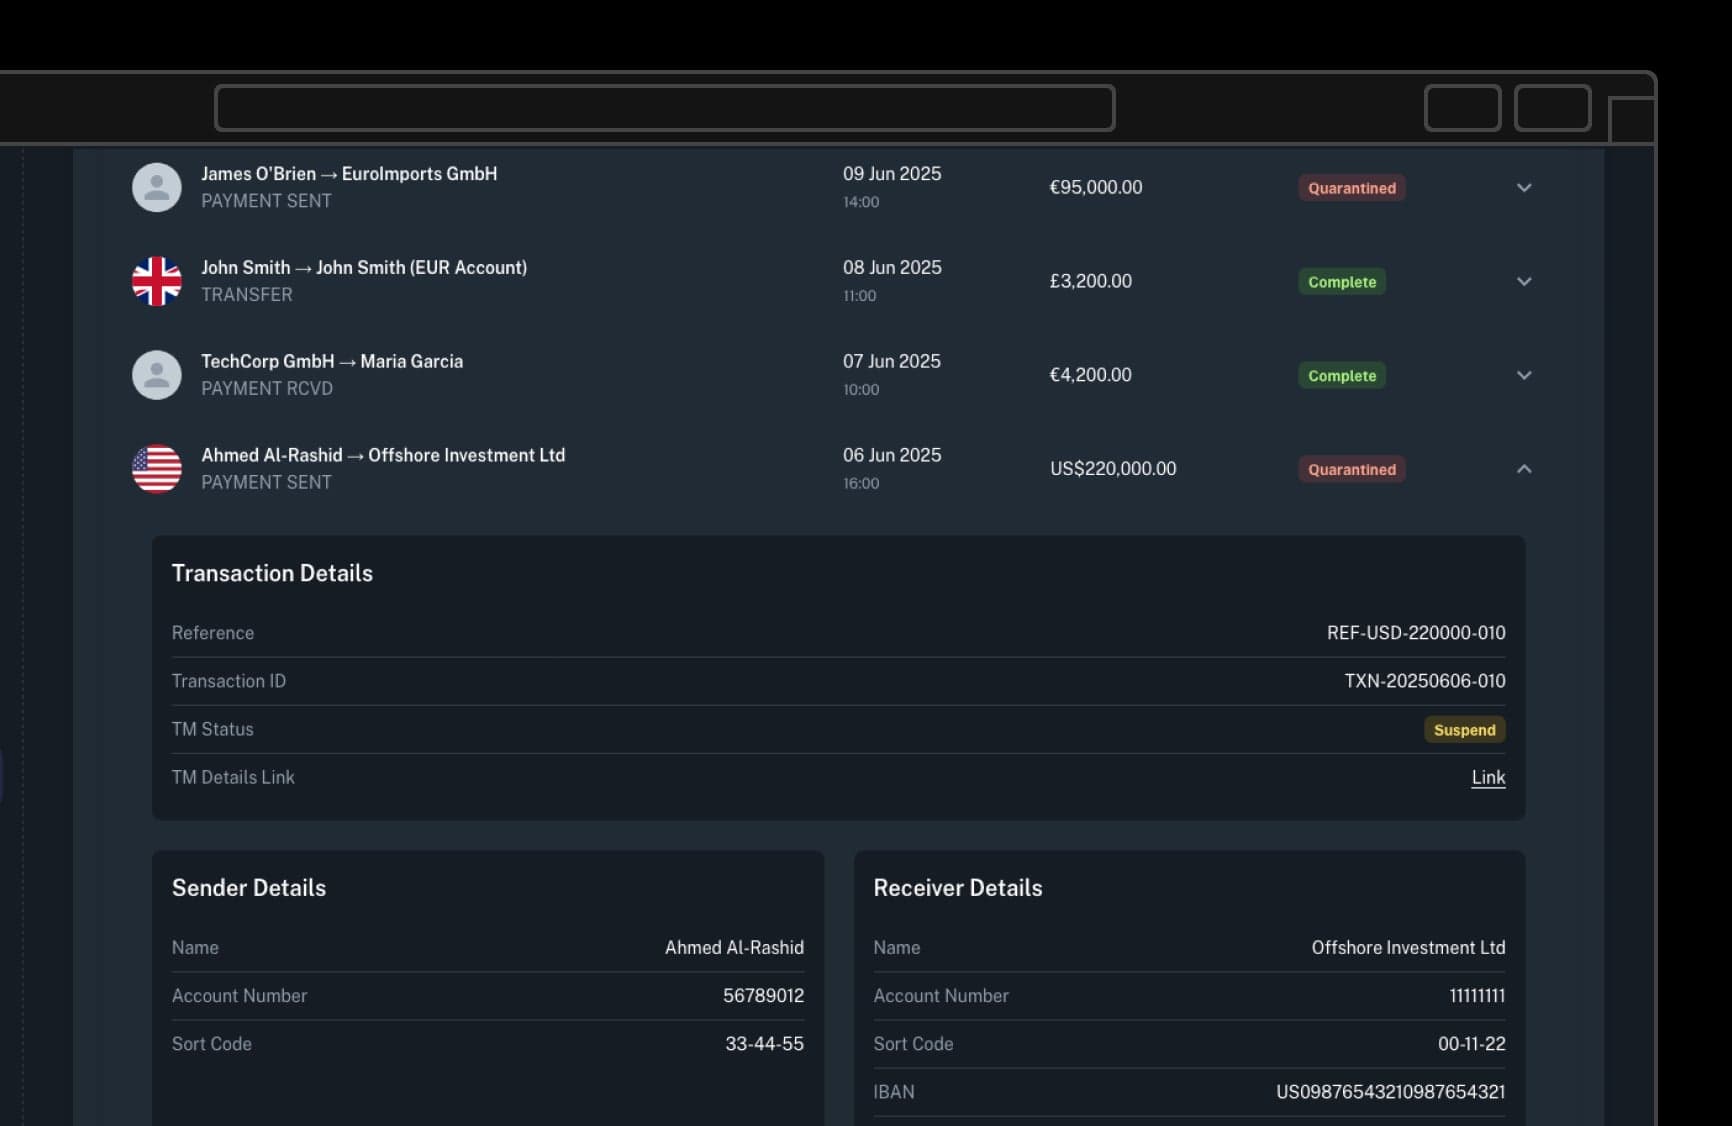Select Ahmed Al-Rashid → Offshore Investment Ltd title
This screenshot has height=1126, width=1732.
pos(383,455)
